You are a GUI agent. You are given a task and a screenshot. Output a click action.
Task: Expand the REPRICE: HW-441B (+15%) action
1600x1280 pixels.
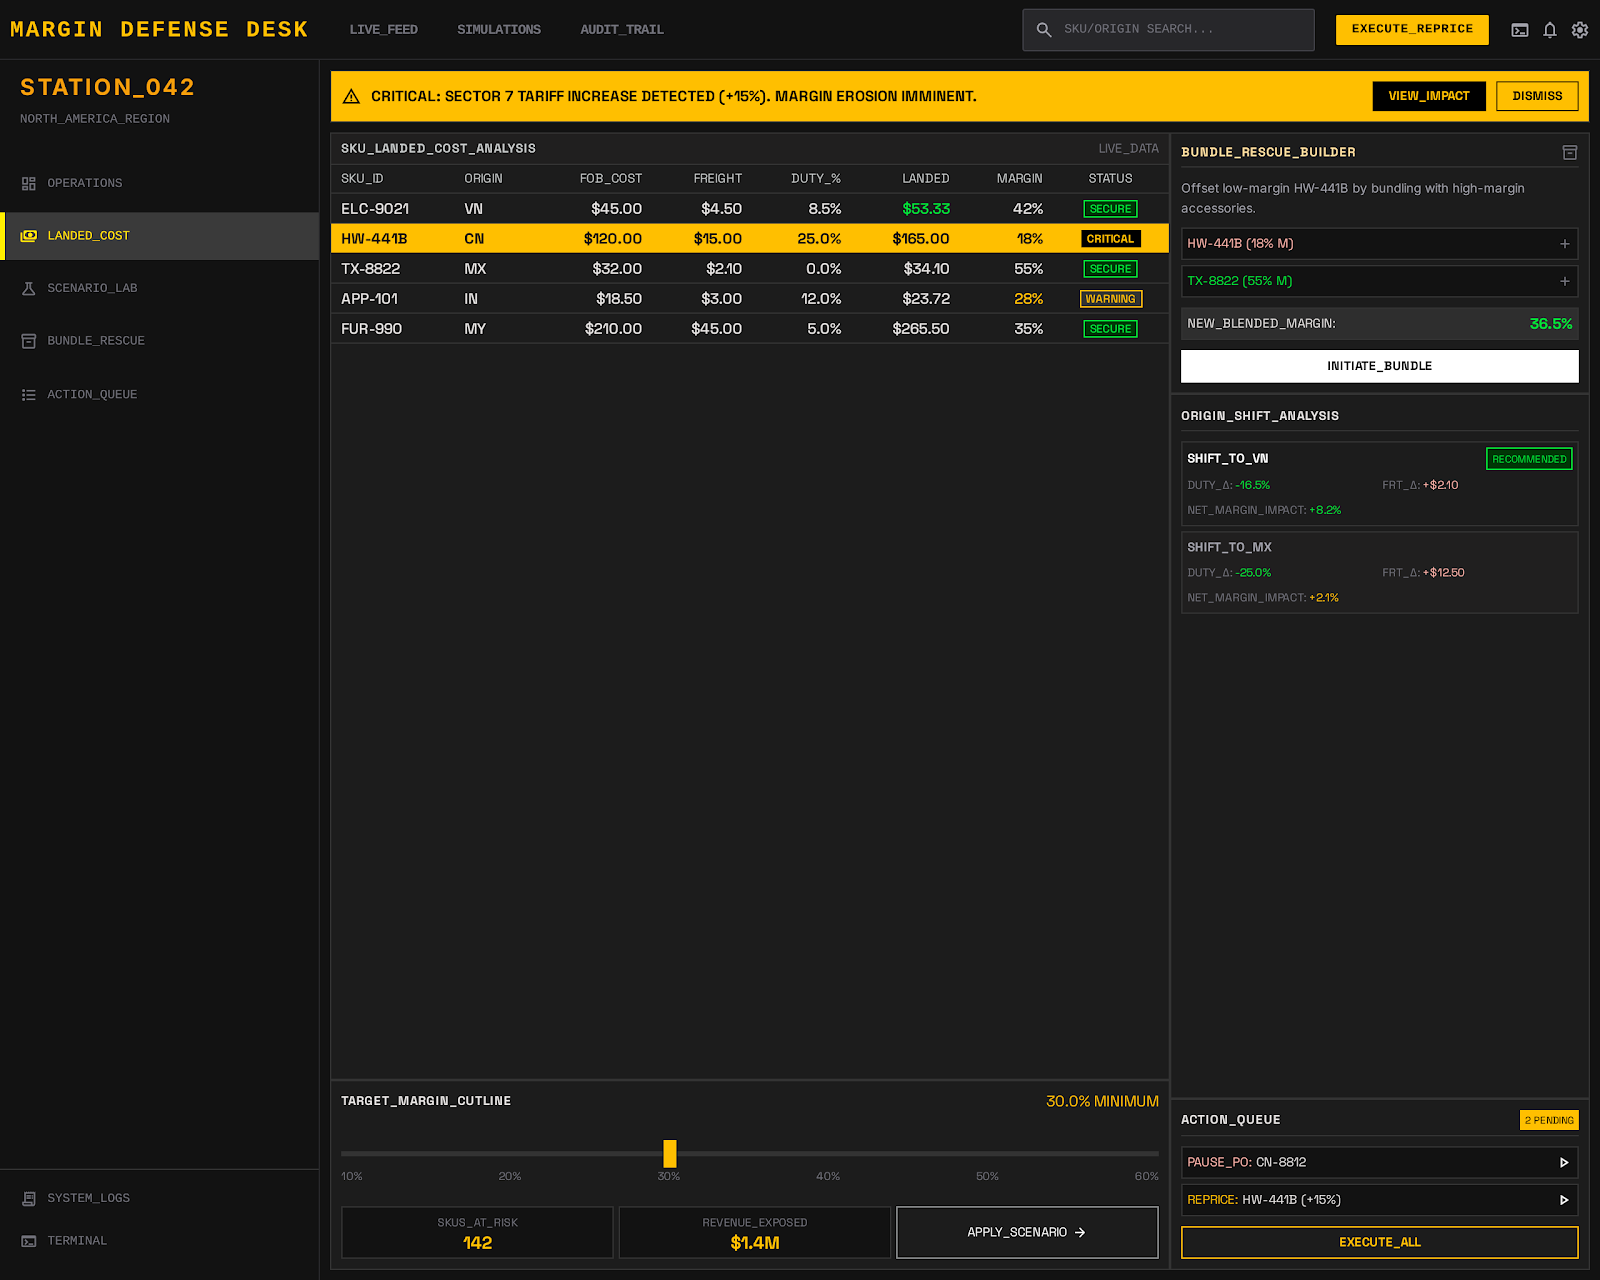tap(1565, 1199)
